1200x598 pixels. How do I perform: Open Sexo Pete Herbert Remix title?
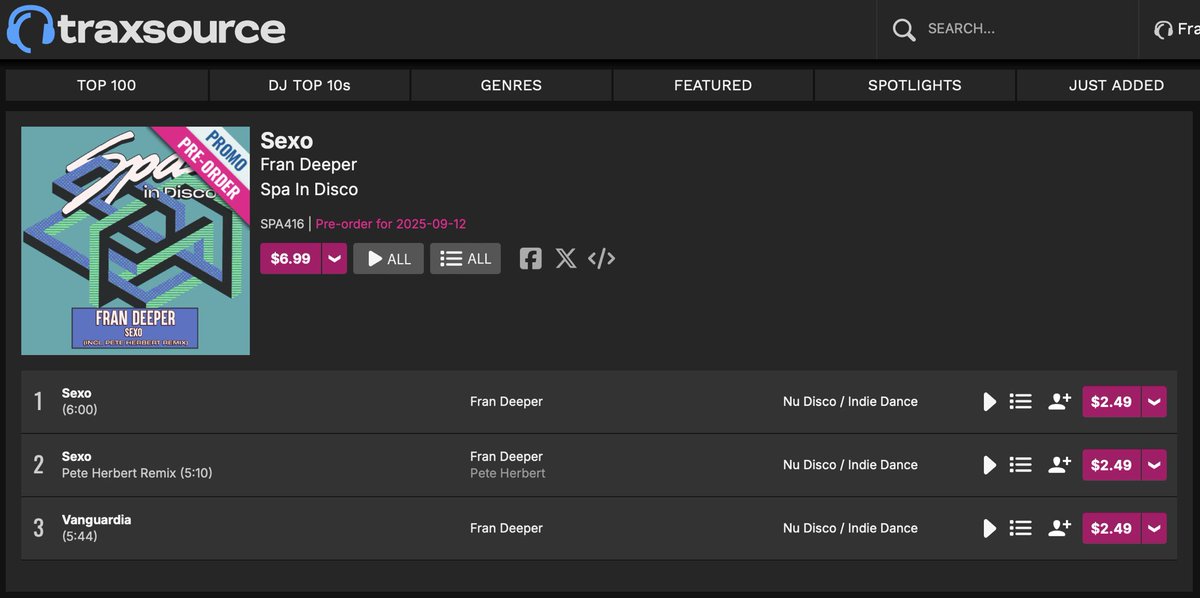click(76, 456)
